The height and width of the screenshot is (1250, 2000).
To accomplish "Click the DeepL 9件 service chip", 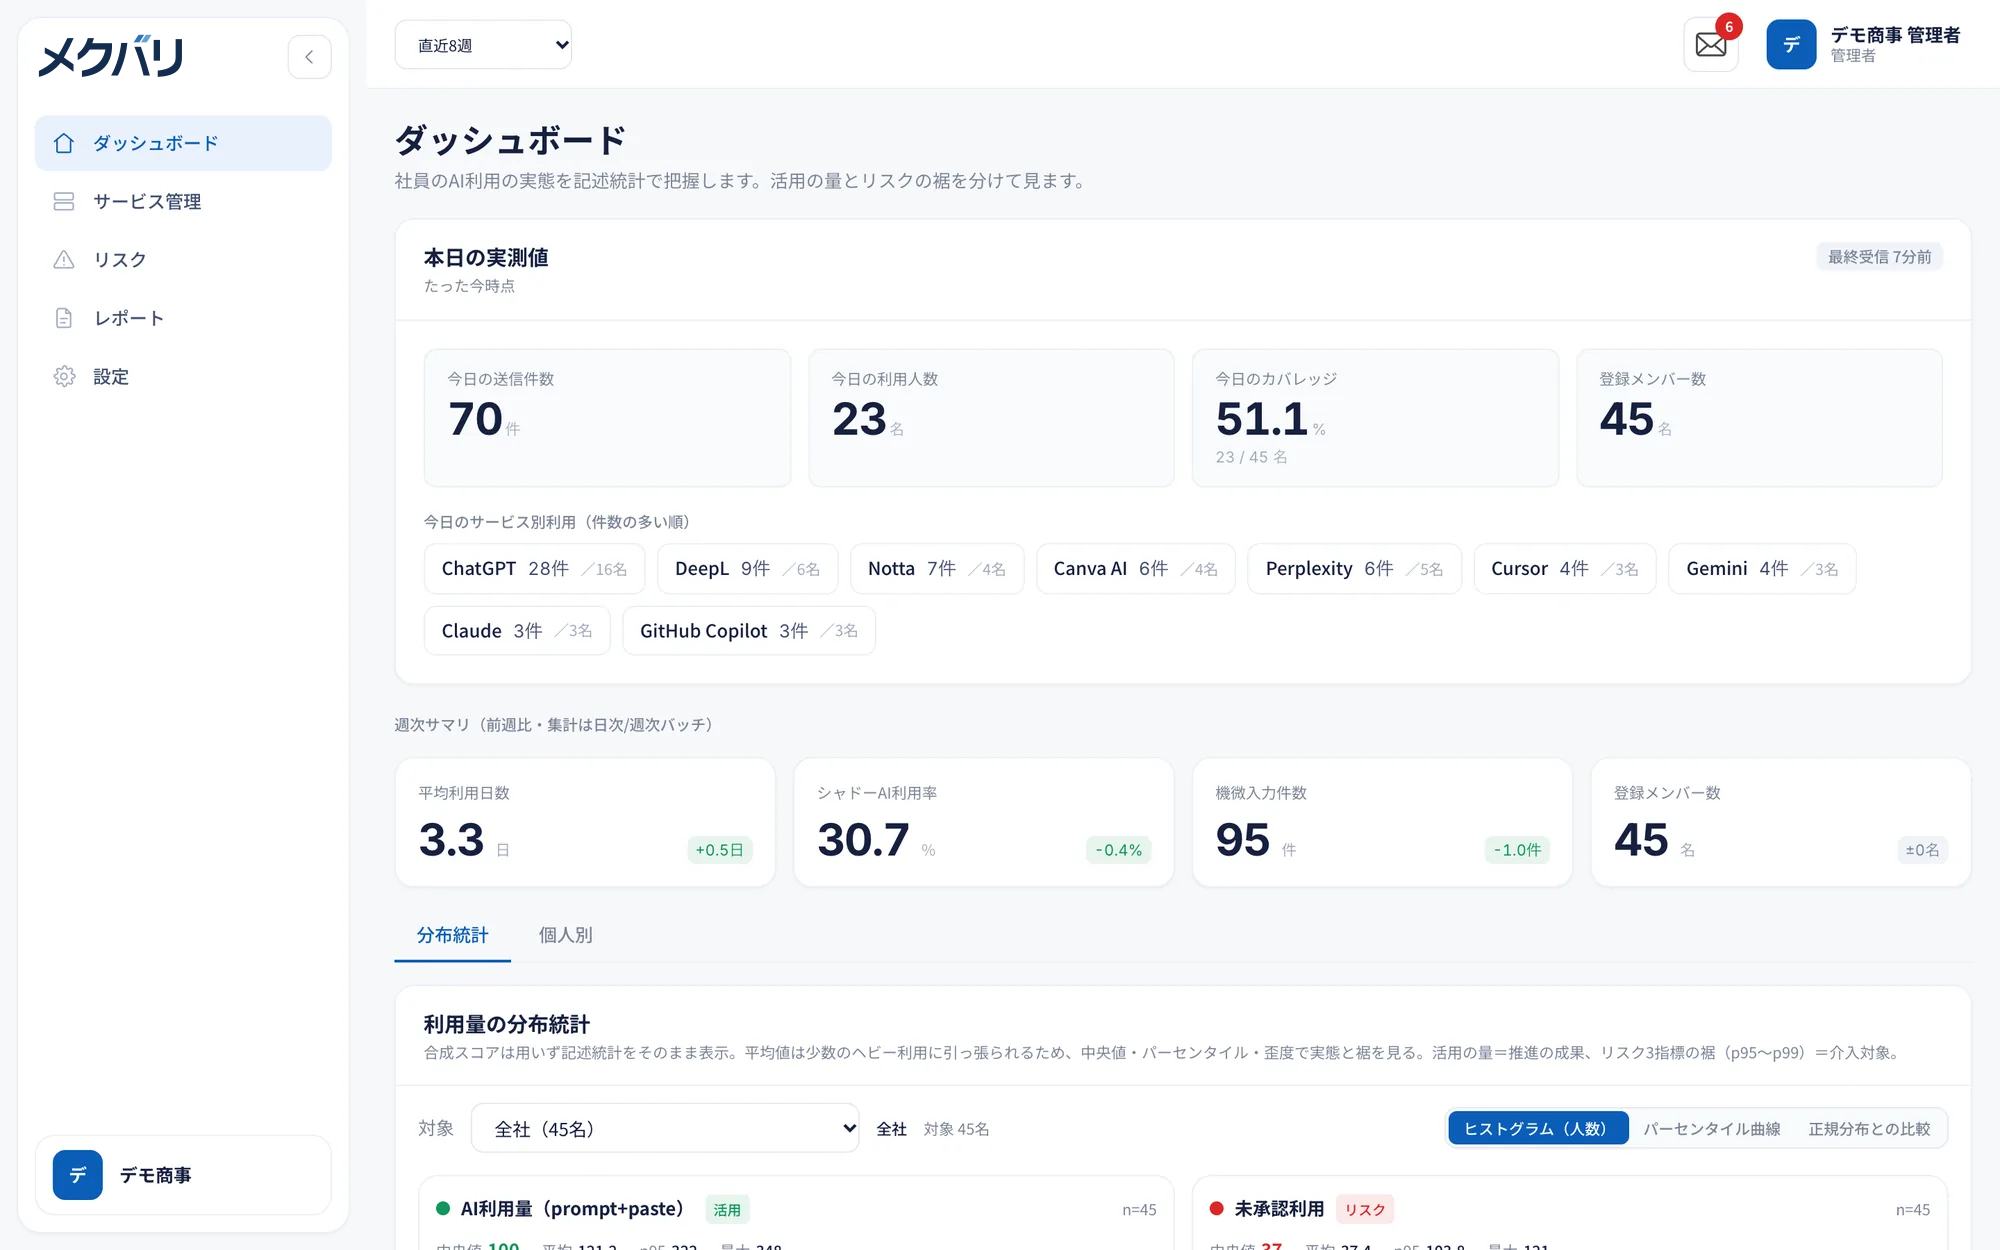I will 747,569.
